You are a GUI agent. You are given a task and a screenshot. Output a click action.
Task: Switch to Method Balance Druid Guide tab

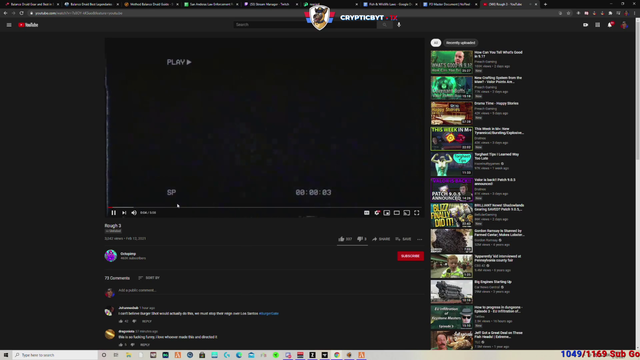tap(151, 4)
